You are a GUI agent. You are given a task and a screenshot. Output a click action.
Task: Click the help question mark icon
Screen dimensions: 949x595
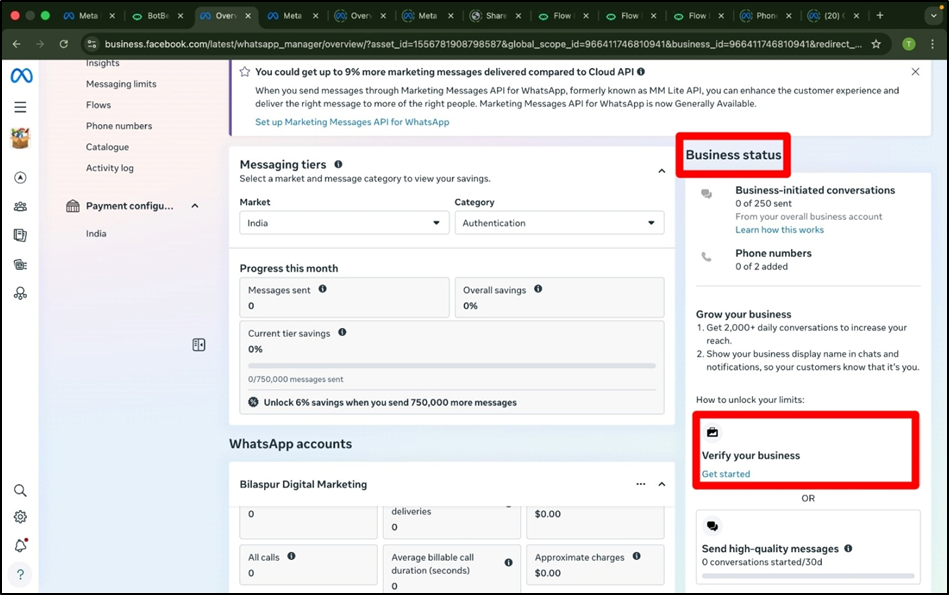tap(20, 574)
